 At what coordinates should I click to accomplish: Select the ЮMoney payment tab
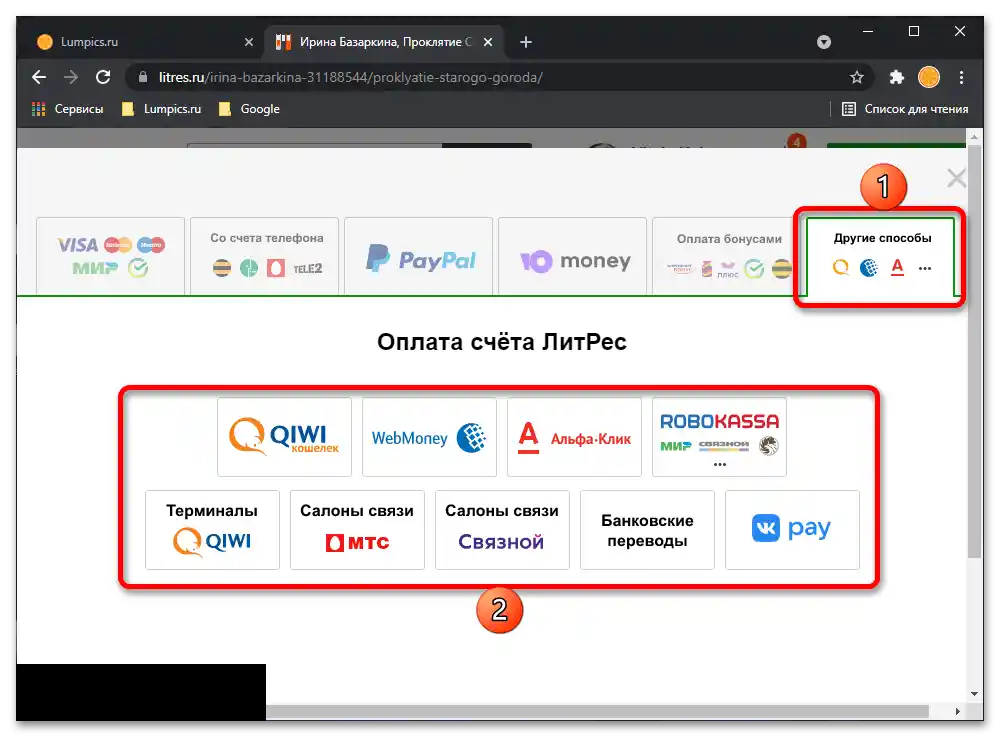(573, 256)
